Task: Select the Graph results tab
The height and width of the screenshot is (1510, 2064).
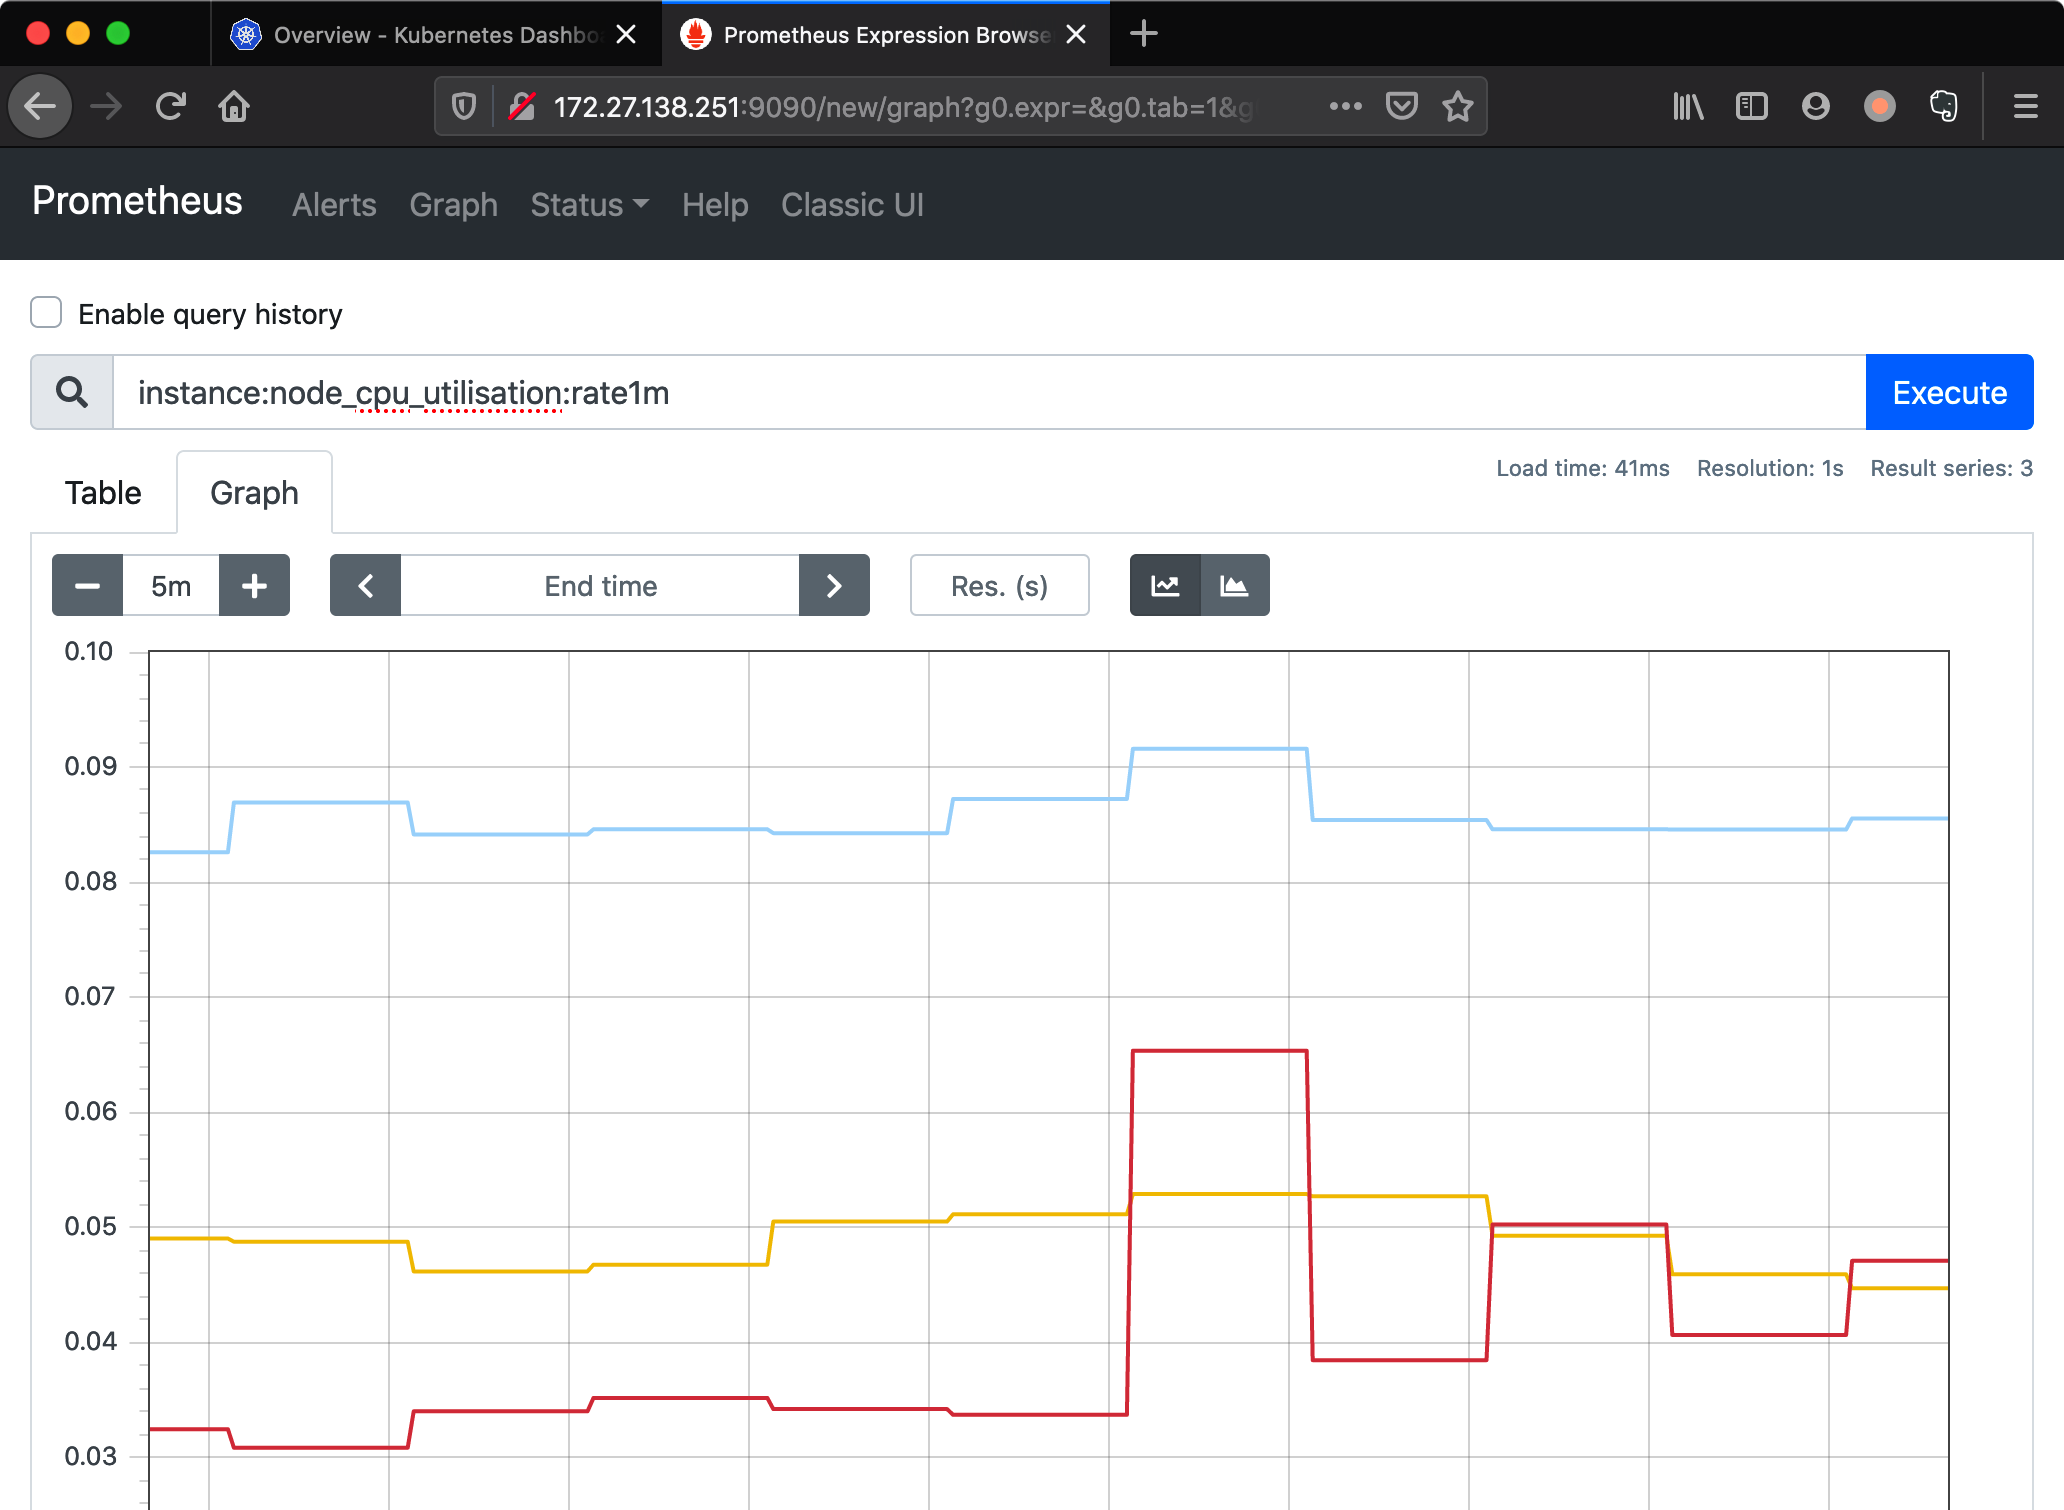Action: click(254, 493)
